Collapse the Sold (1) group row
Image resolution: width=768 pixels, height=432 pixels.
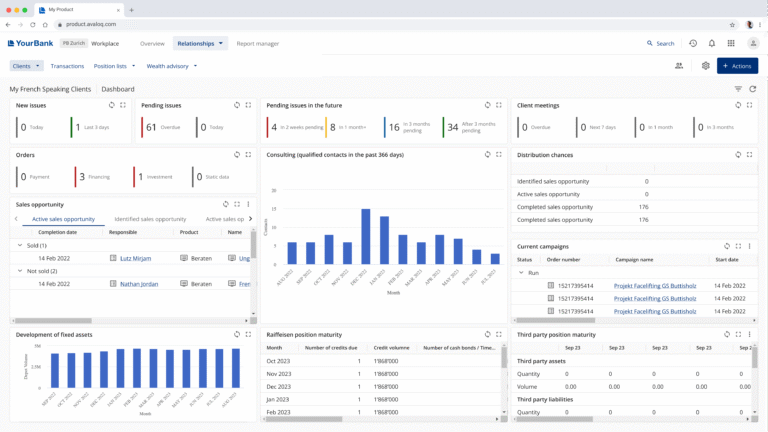coord(20,244)
